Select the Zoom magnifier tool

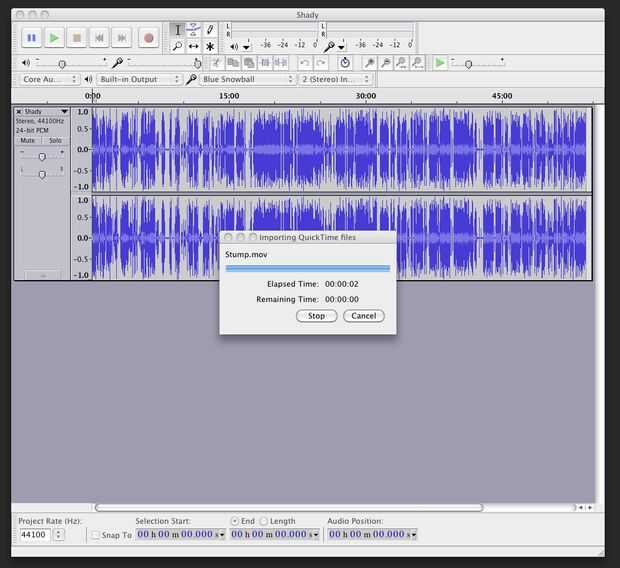pos(178,46)
